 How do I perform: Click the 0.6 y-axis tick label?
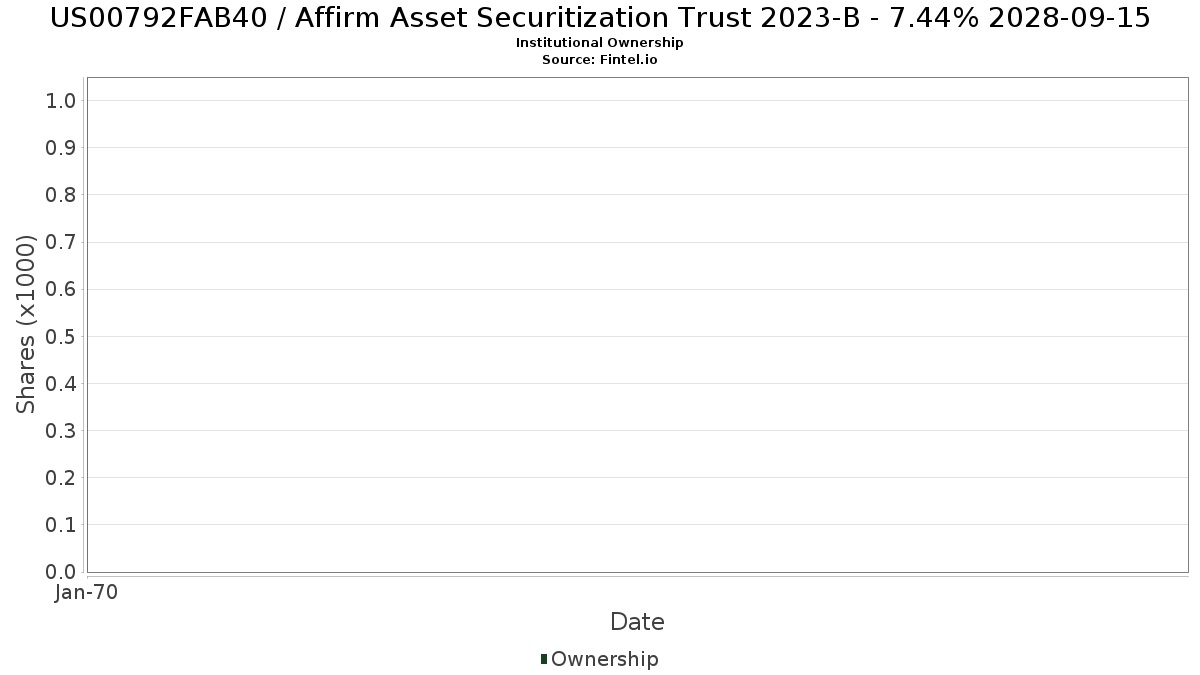coord(61,289)
